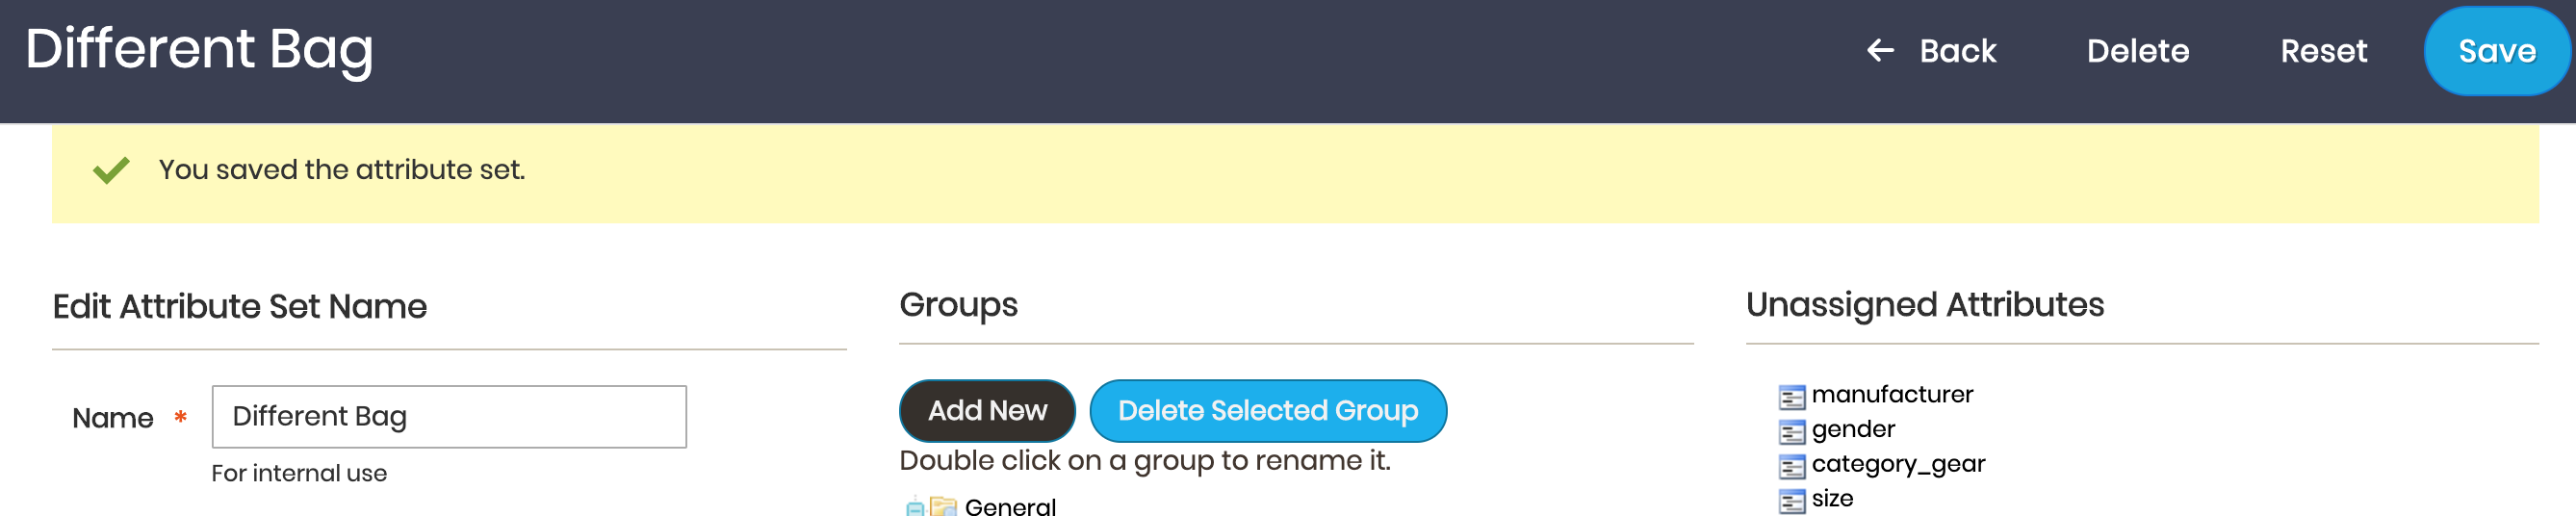This screenshot has height=516, width=2576.
Task: Click Reset in the header
Action: [x=2323, y=51]
